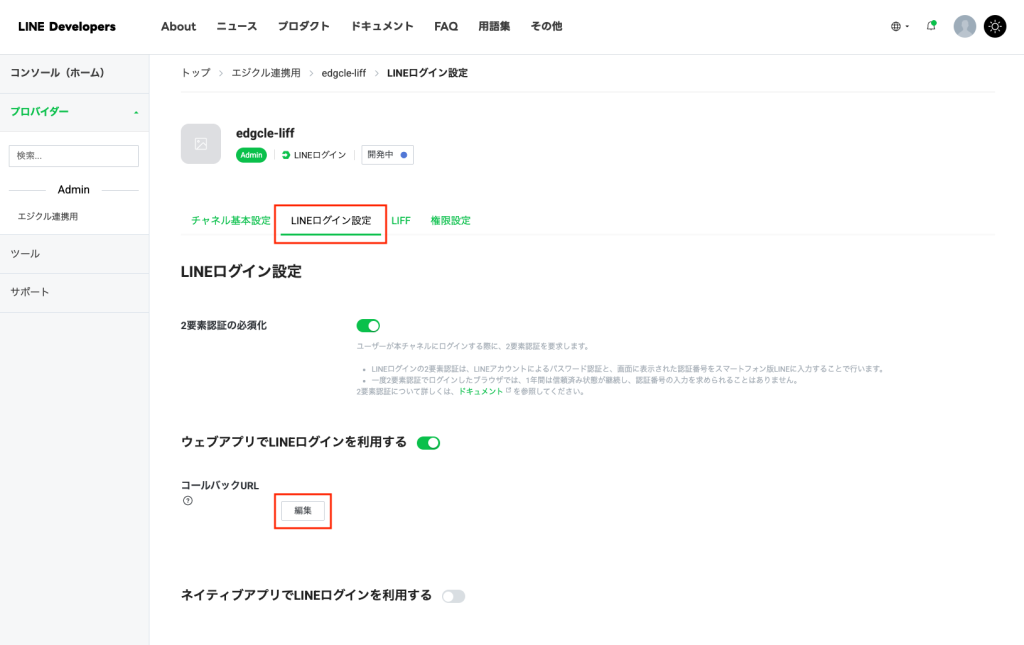
Task: Toggle ウェブアプリでLINEログインを利用する switch
Action: coord(428,443)
